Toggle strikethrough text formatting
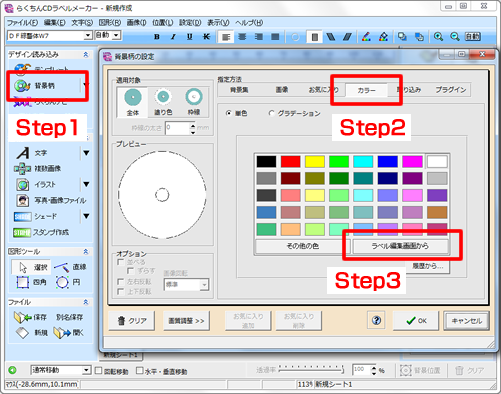501x394 pixels. pyautogui.click(x=206, y=37)
